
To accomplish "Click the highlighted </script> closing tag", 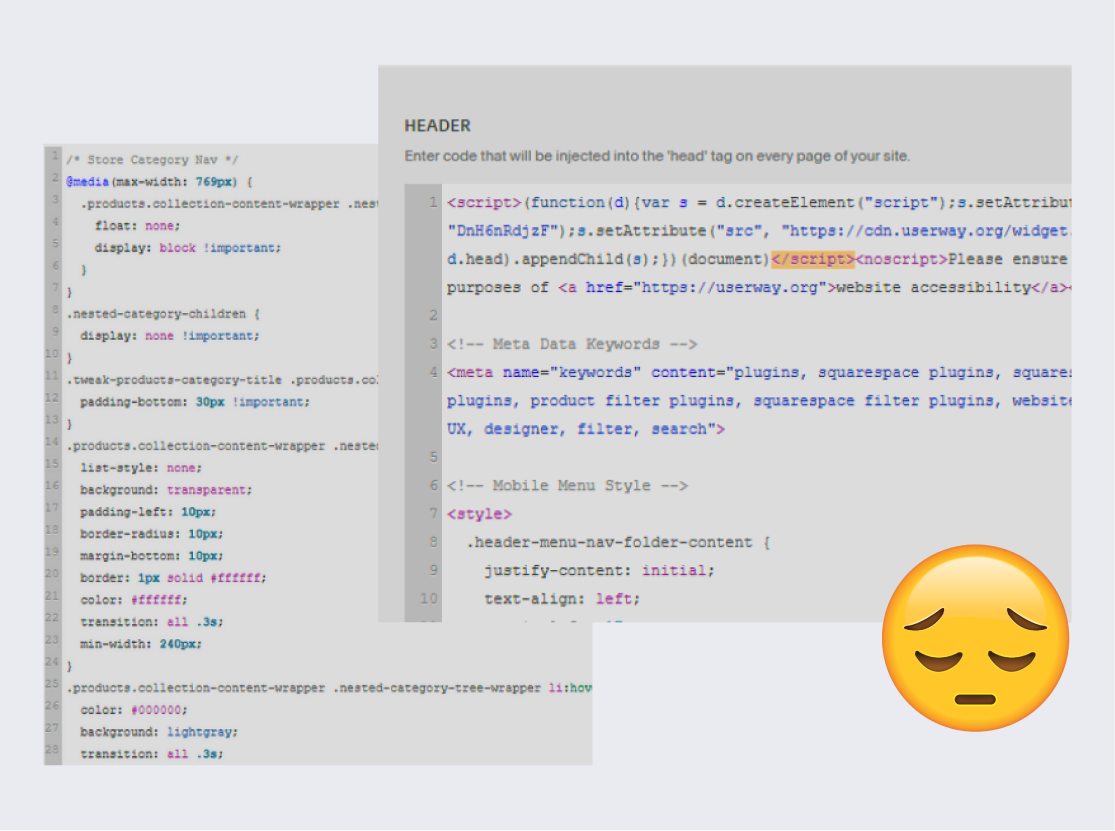I will point(813,259).
